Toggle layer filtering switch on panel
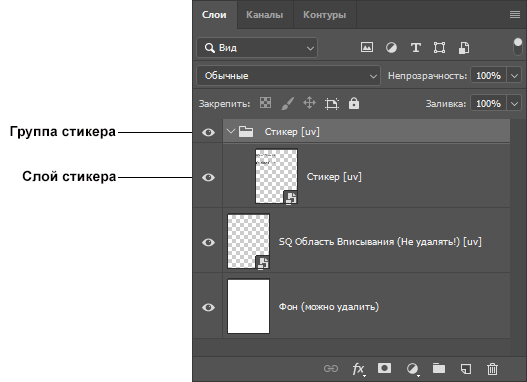The height and width of the screenshot is (382, 527). [518, 46]
